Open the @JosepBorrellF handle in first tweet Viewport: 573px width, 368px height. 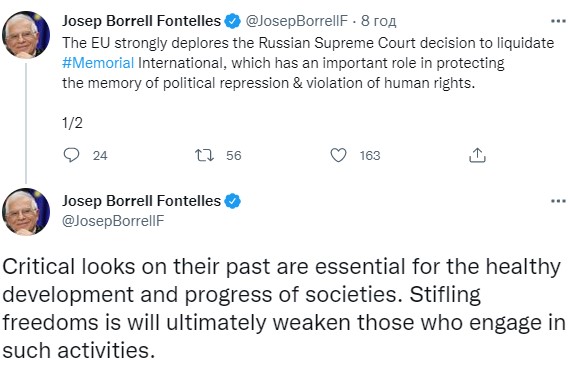pos(296,21)
